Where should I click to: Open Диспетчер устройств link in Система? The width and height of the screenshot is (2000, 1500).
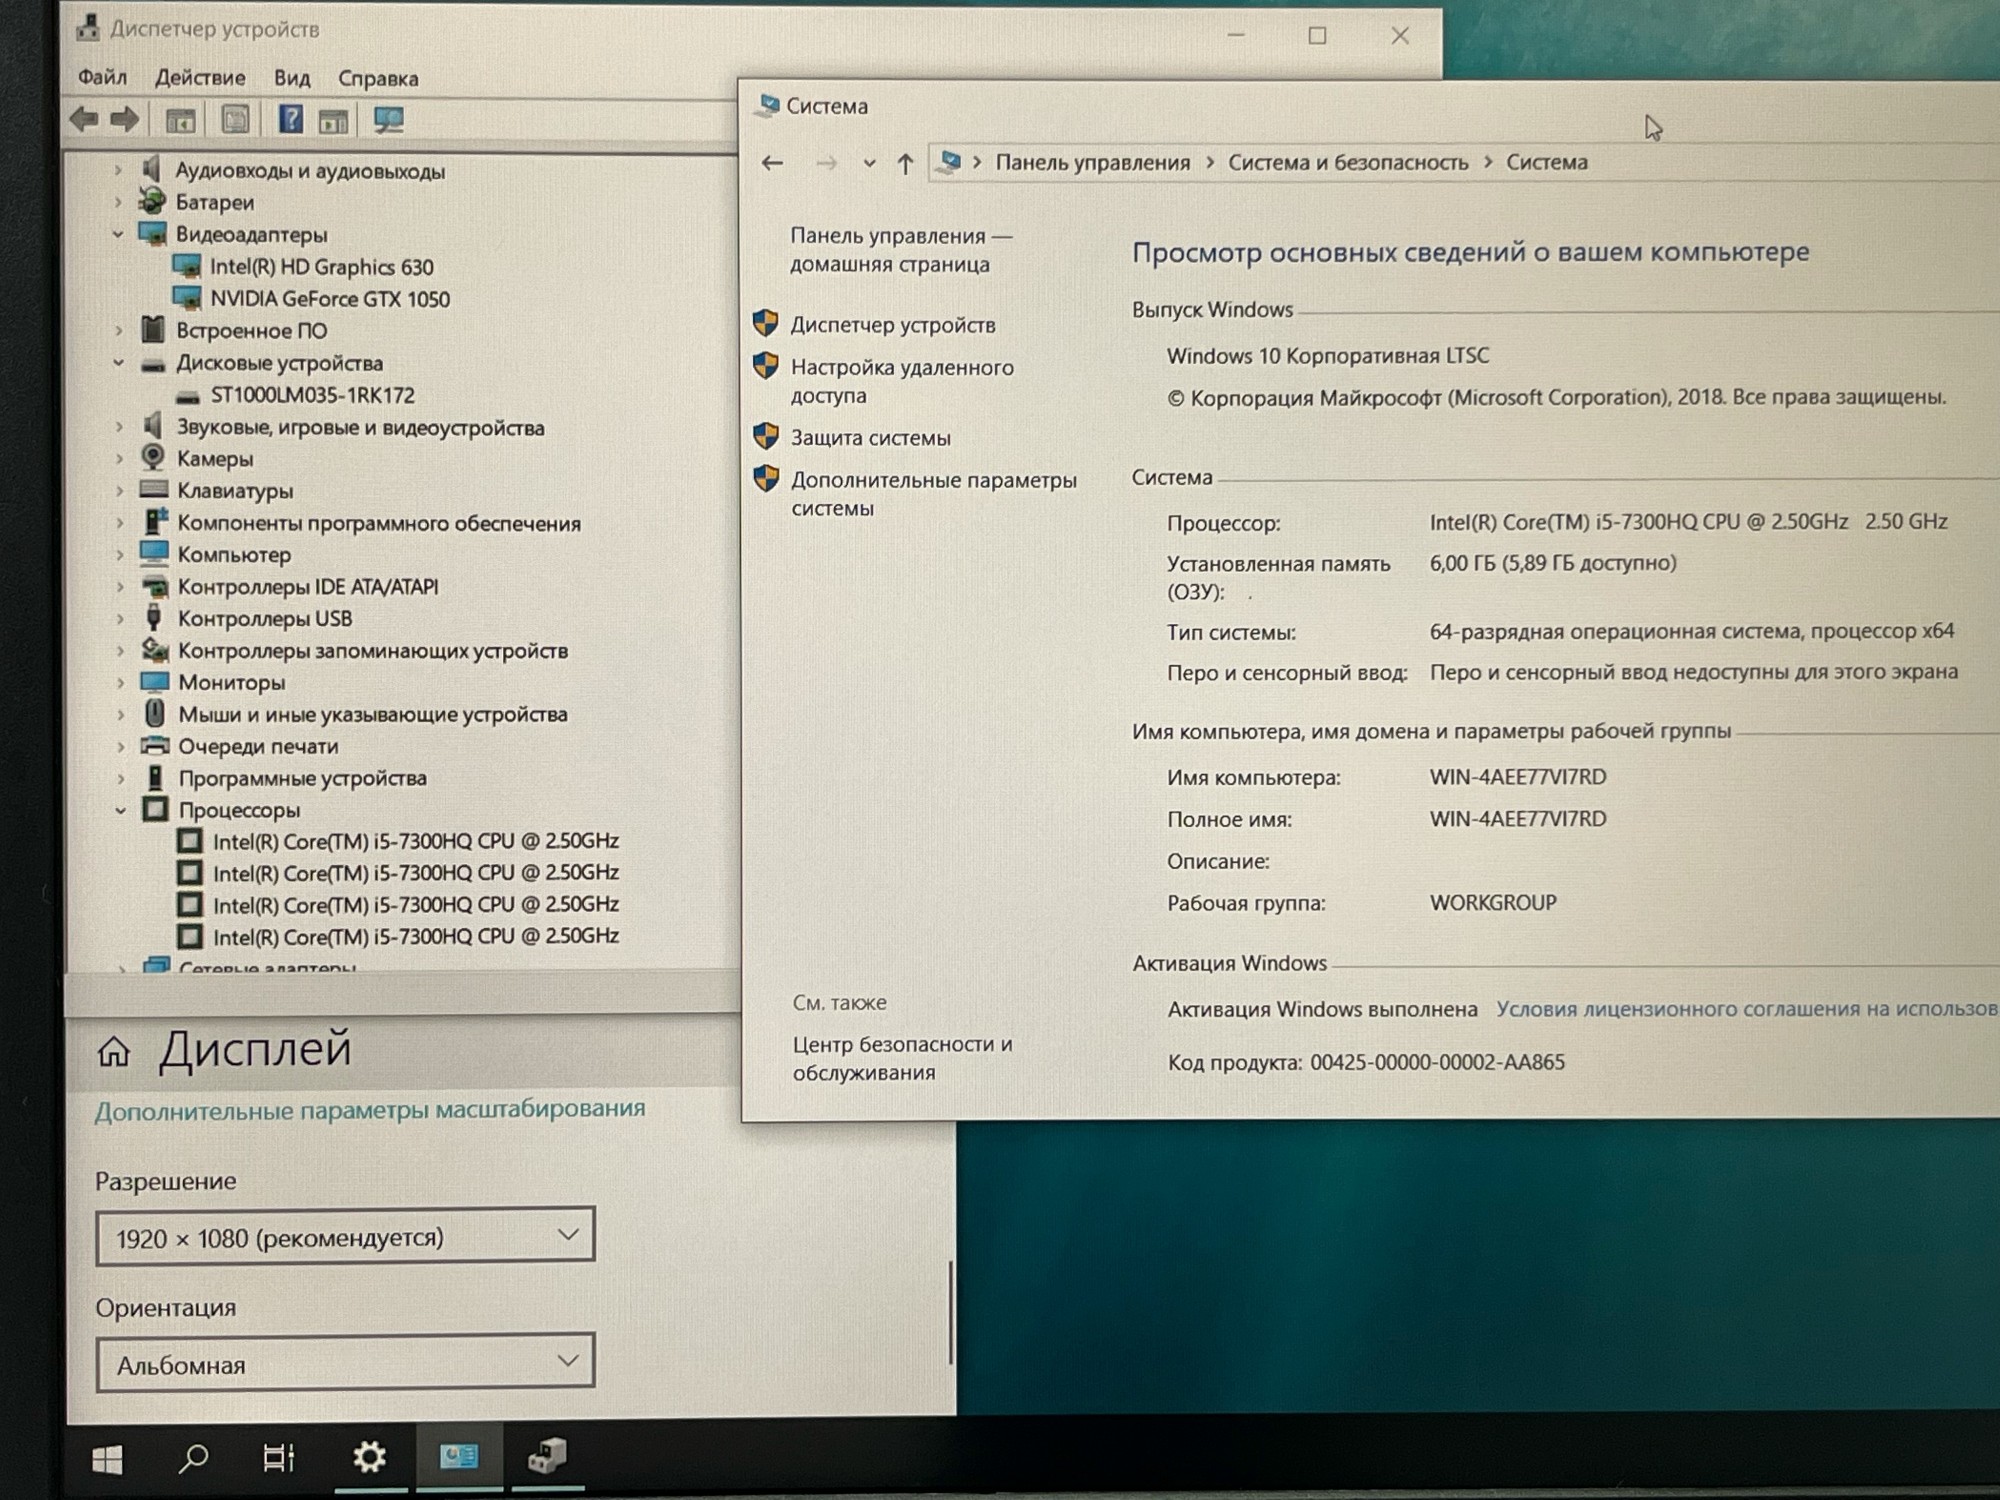click(x=893, y=325)
